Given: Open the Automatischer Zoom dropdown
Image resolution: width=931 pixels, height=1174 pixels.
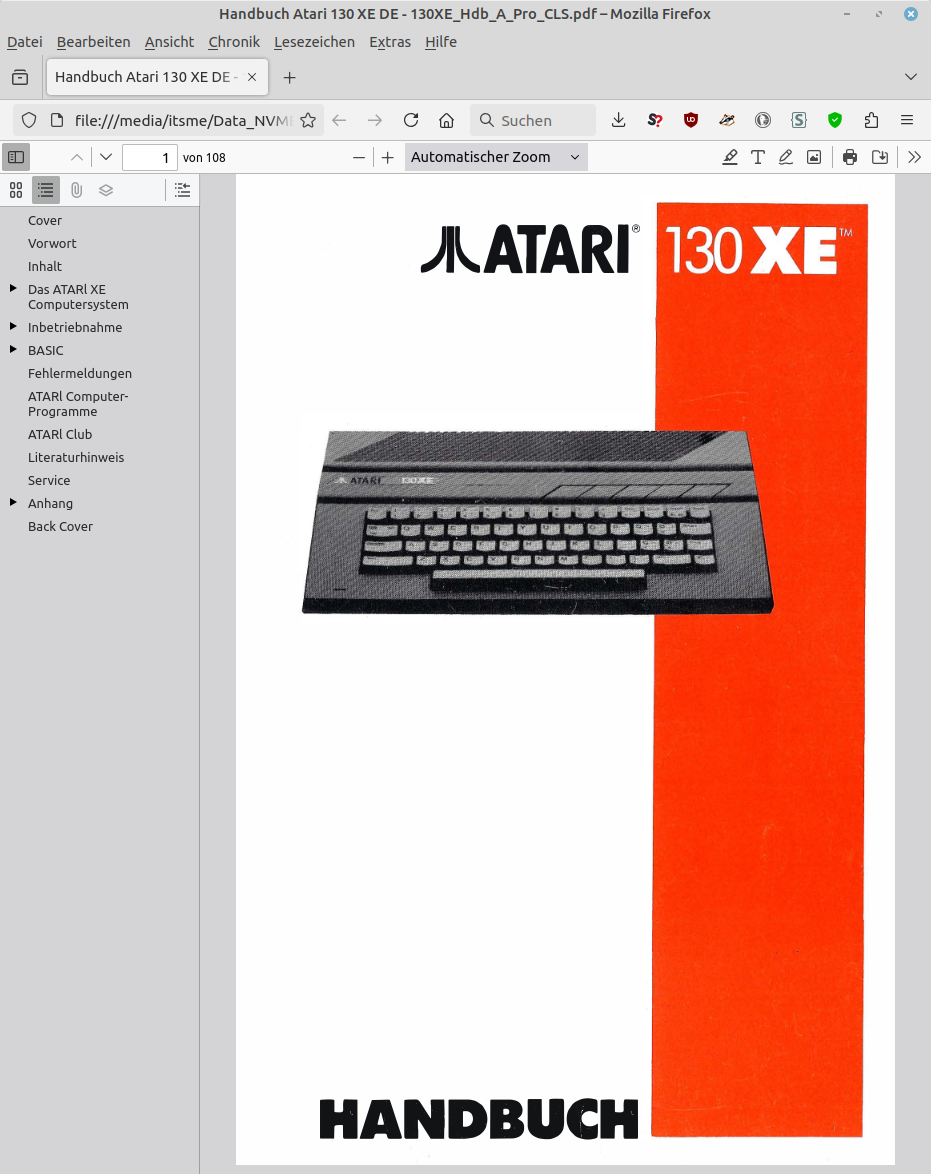Looking at the screenshot, I should pos(496,157).
